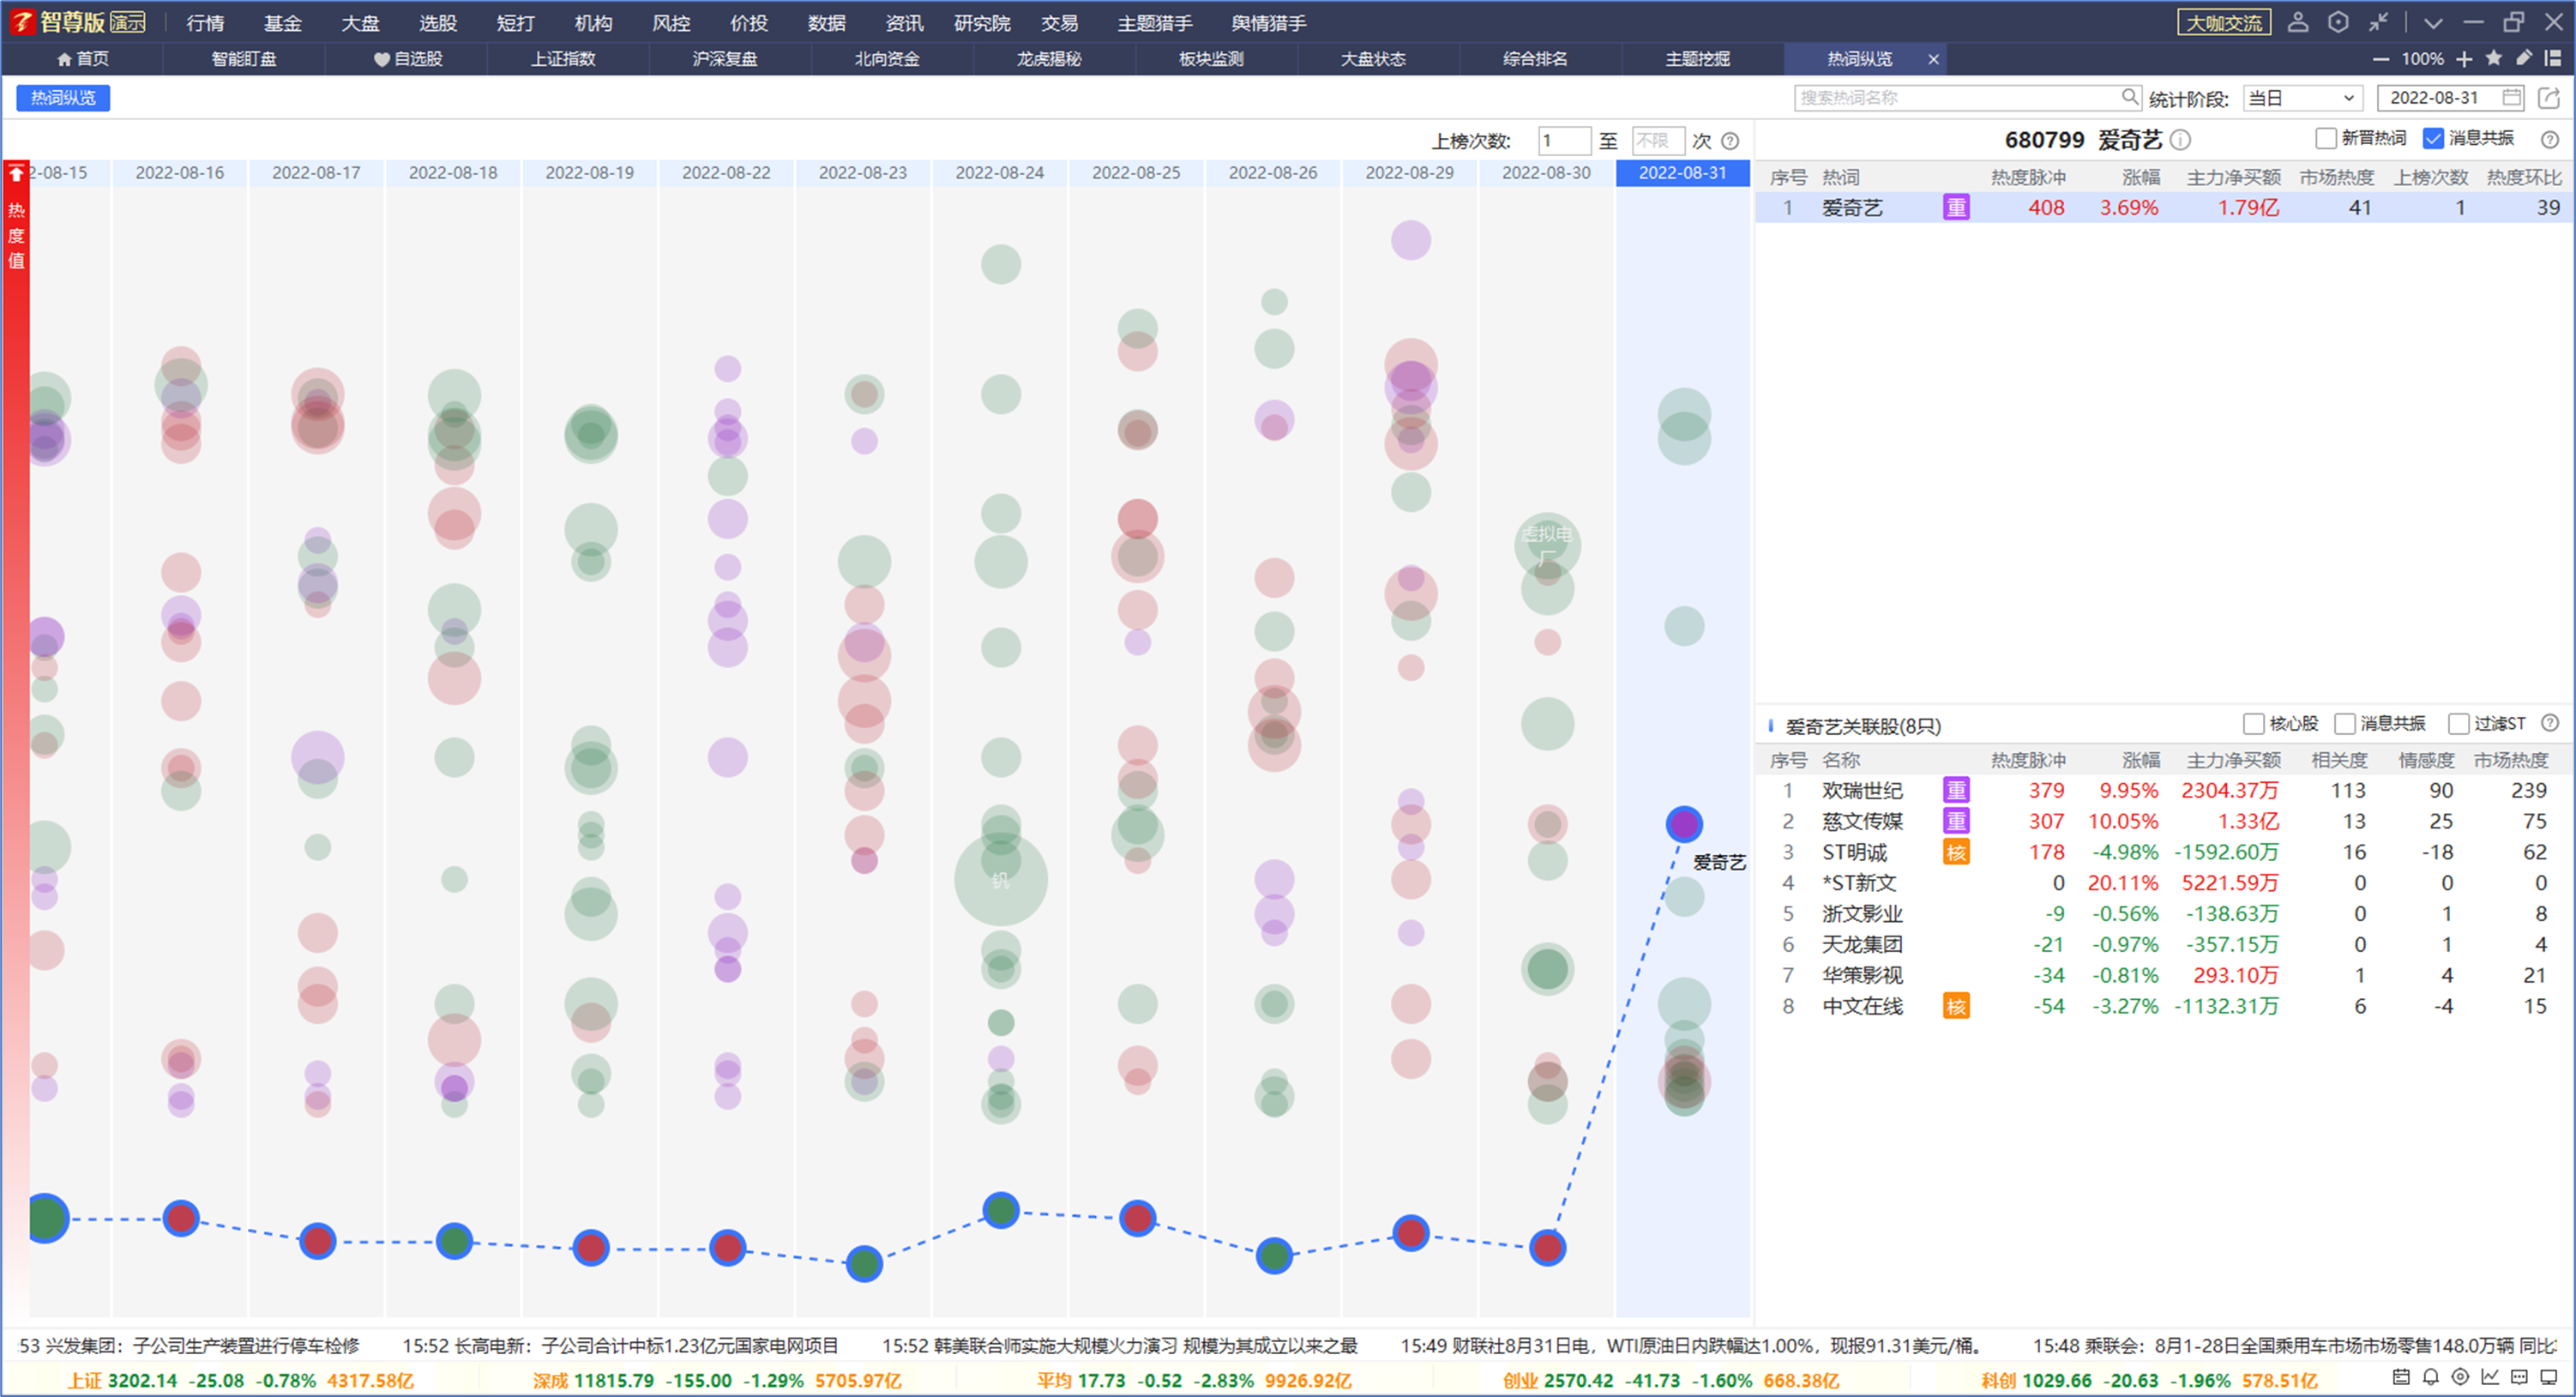The height and width of the screenshot is (1397, 2576).
Task: Open the 舆情猎手 menu
Action: [1268, 23]
